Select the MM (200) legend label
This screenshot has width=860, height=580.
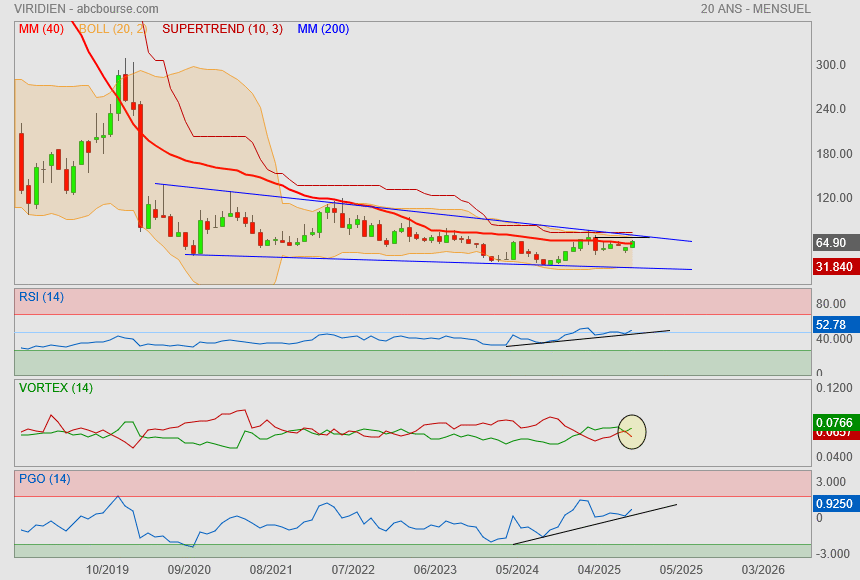(323, 29)
